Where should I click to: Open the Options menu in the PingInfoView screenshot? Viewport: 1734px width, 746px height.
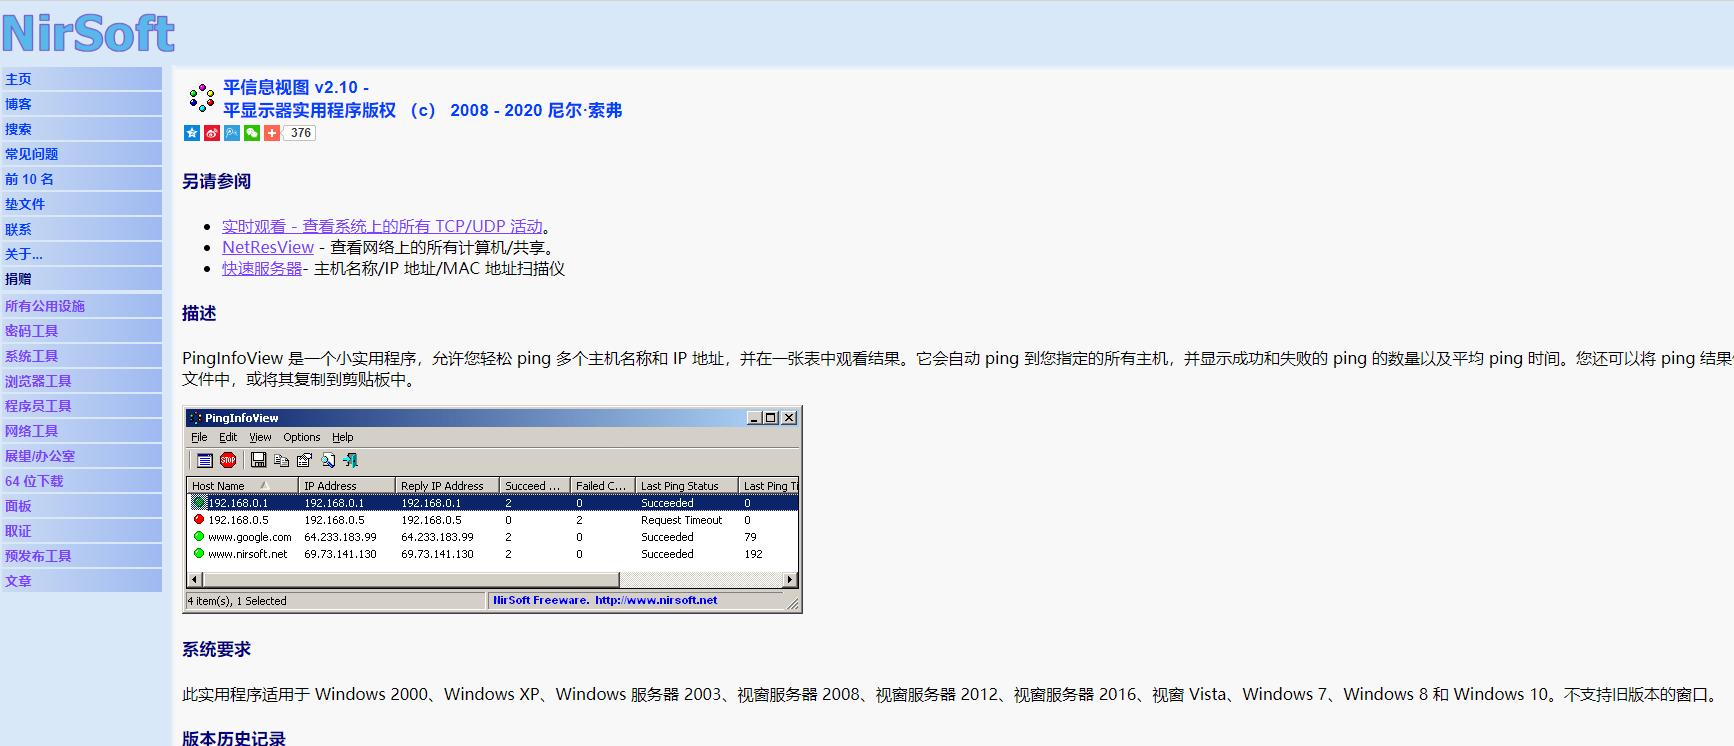tap(301, 437)
